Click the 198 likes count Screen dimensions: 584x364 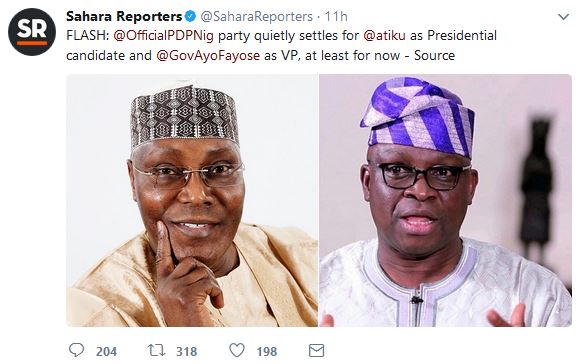point(267,351)
